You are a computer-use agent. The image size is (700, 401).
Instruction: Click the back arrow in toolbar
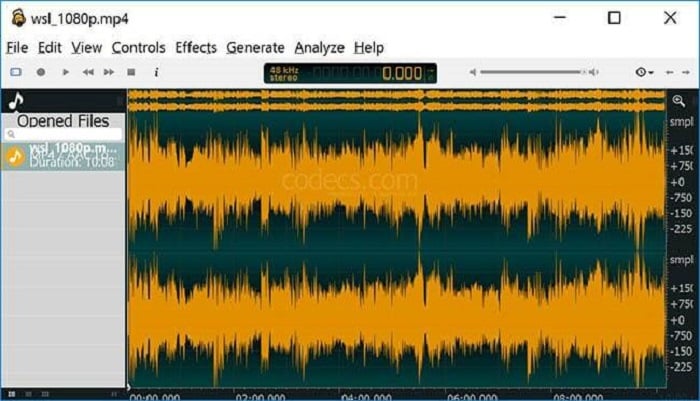click(x=670, y=72)
